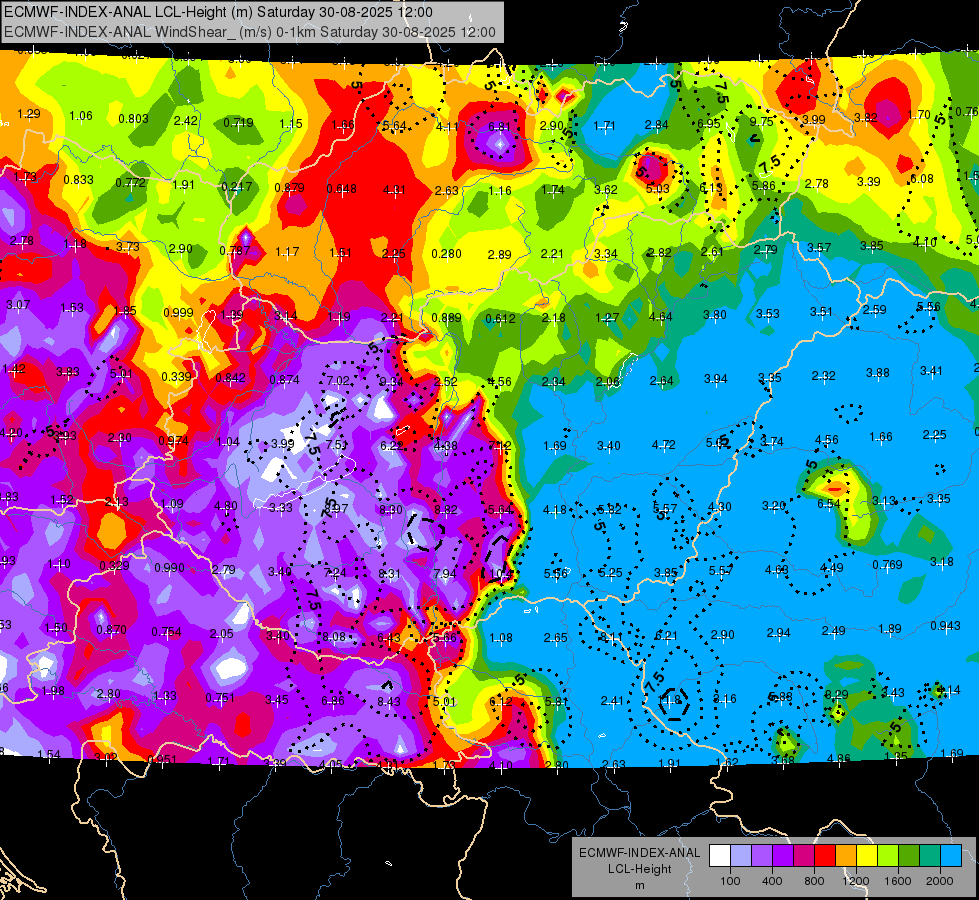This screenshot has width=979, height=900.
Task: Click legend tick label 800
Action: coord(814,881)
